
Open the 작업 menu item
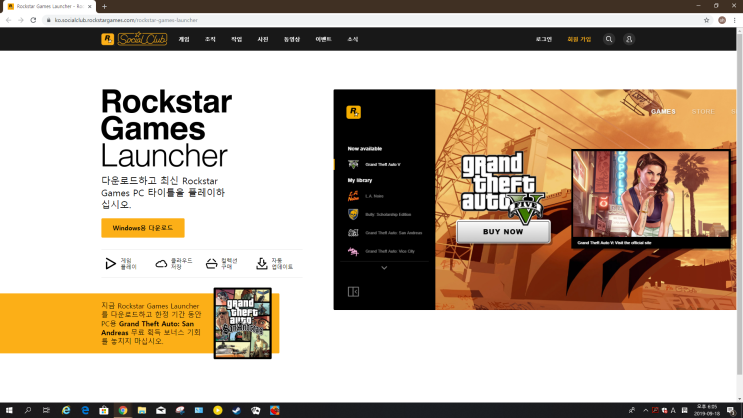coord(236,39)
